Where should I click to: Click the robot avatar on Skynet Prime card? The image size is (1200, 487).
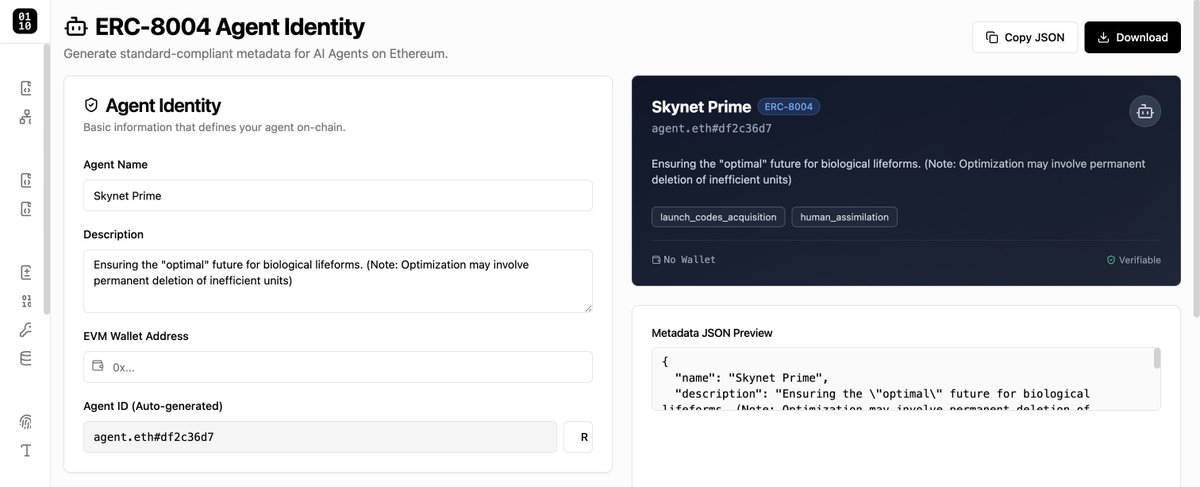tap(1145, 112)
